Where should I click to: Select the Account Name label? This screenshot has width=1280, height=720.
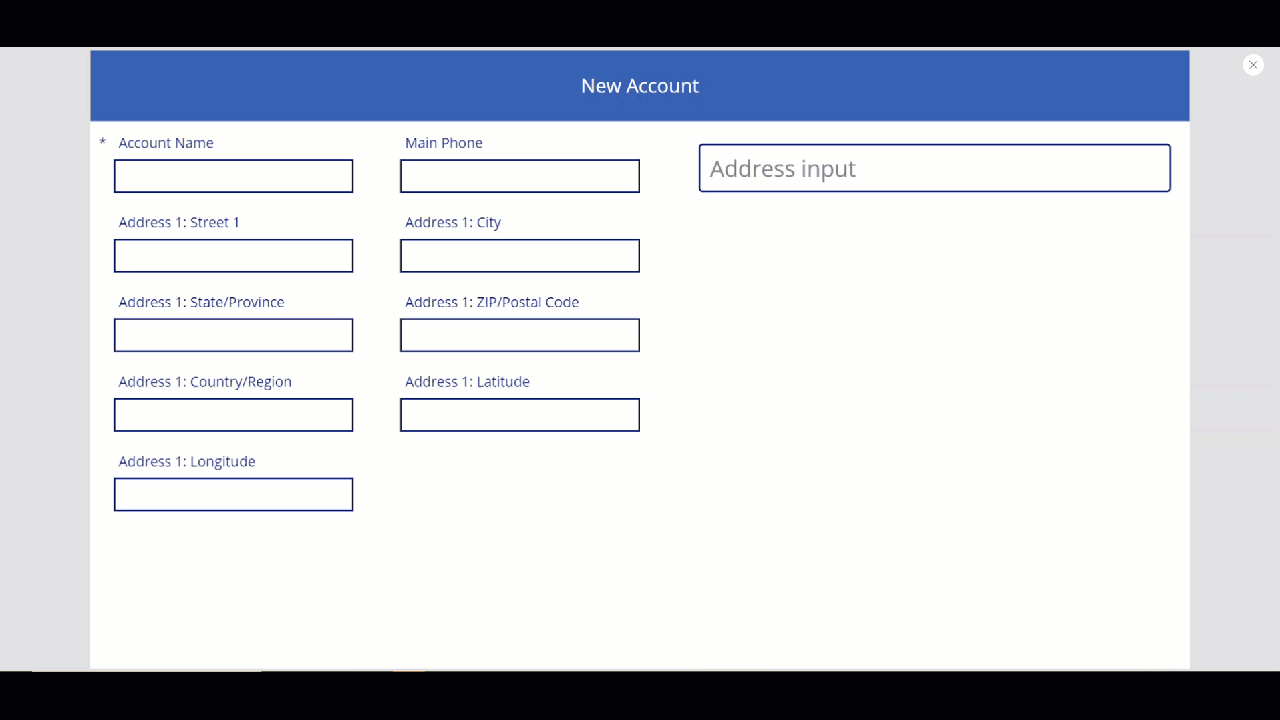[x=166, y=142]
